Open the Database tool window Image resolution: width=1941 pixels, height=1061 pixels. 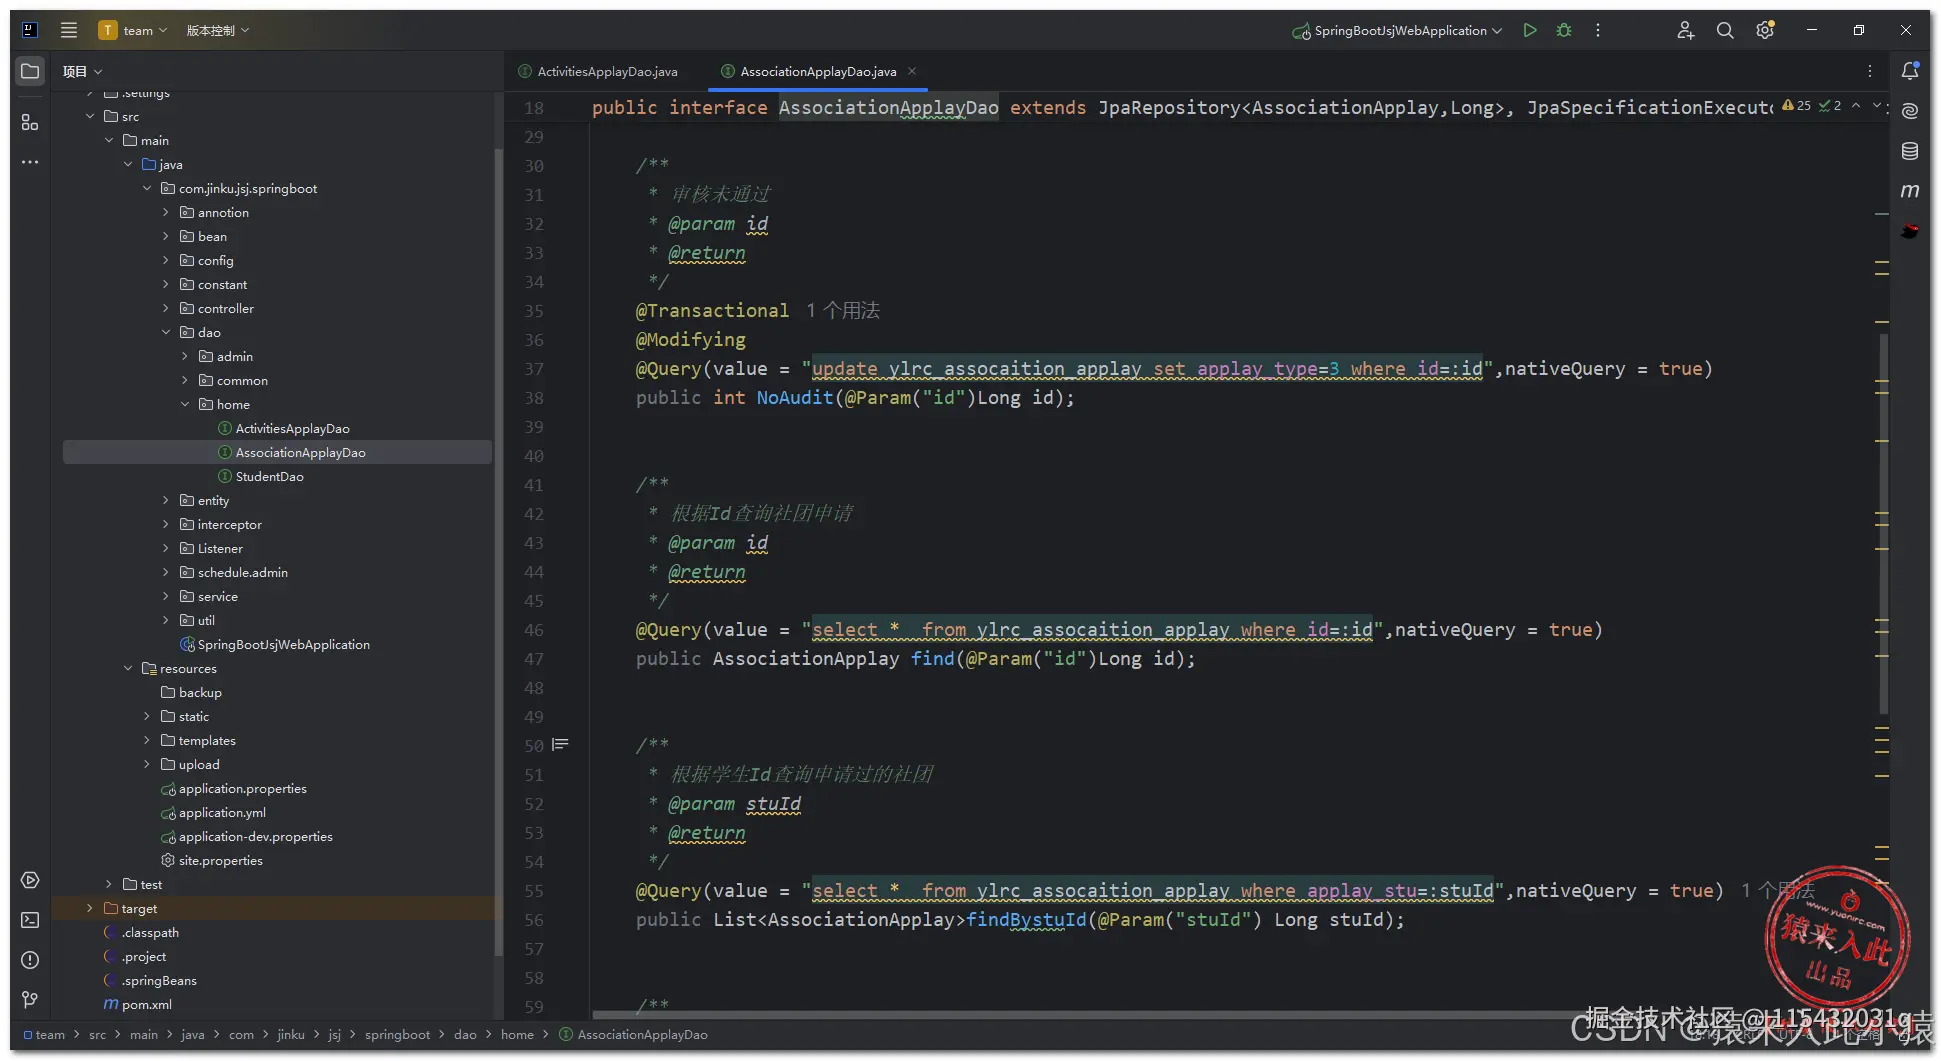[1910, 151]
